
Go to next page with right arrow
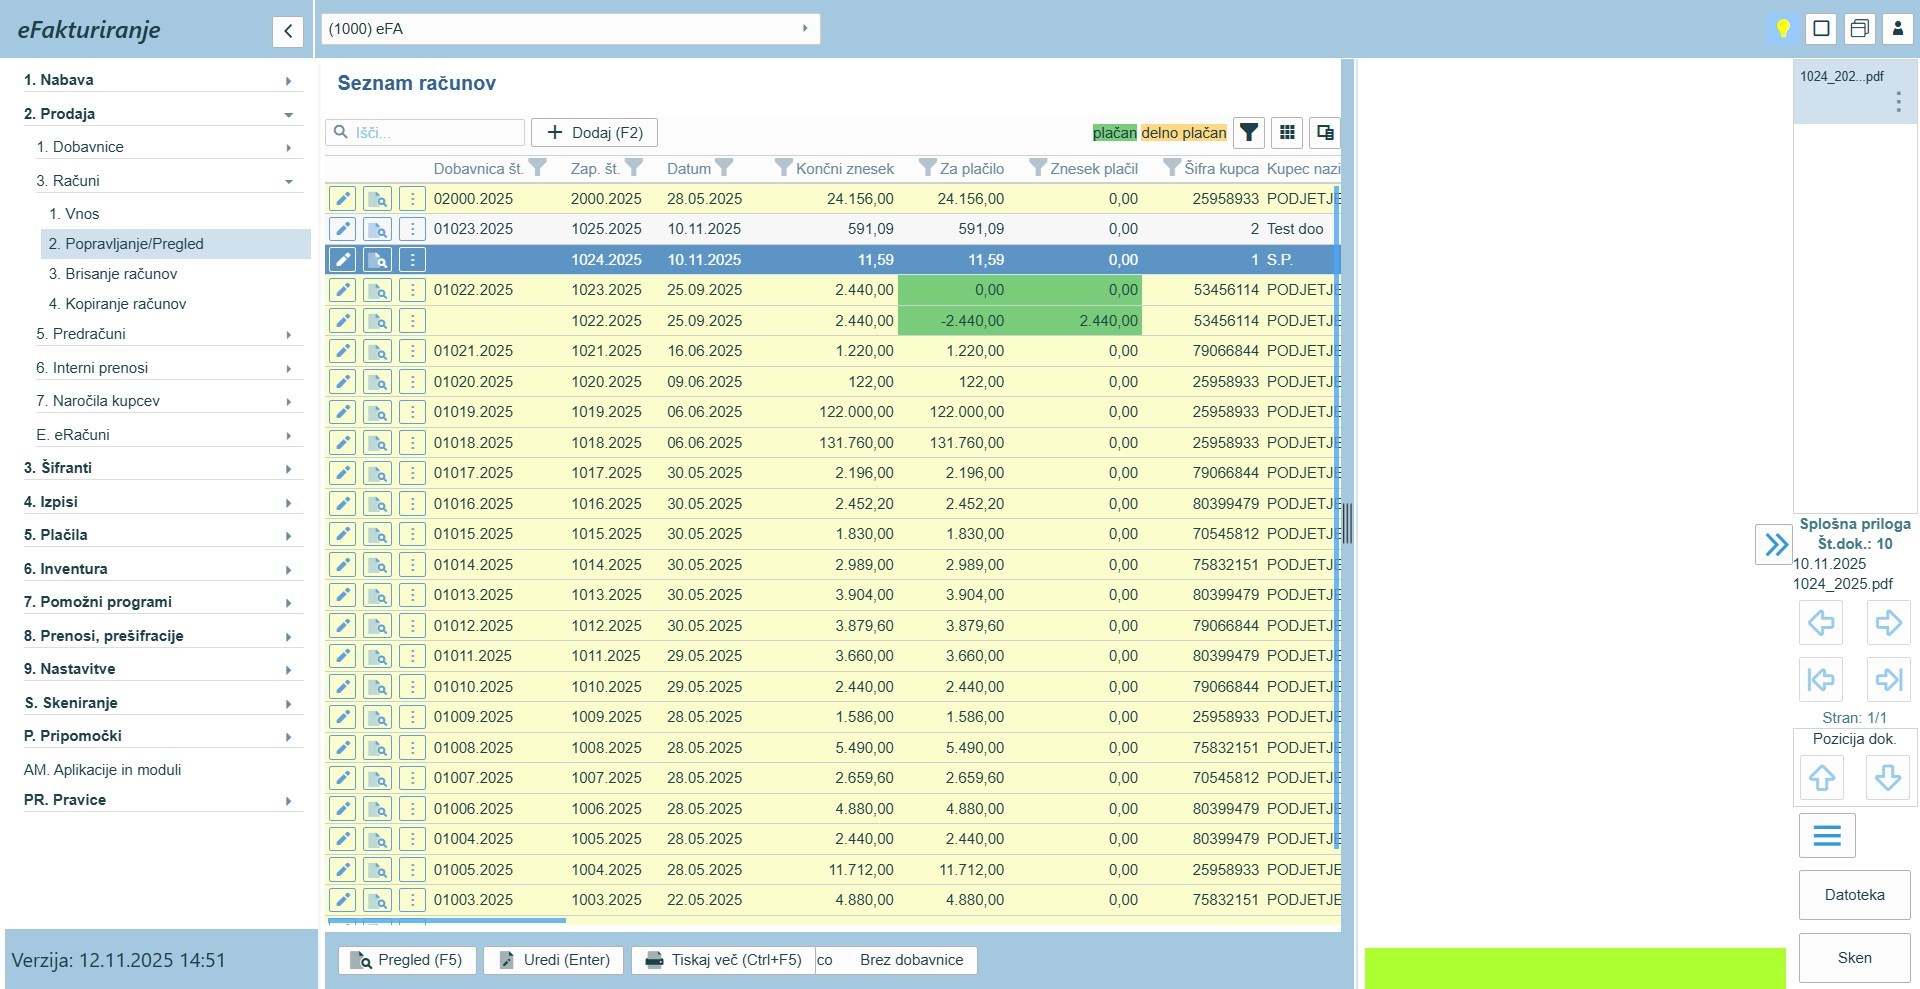[1888, 623]
